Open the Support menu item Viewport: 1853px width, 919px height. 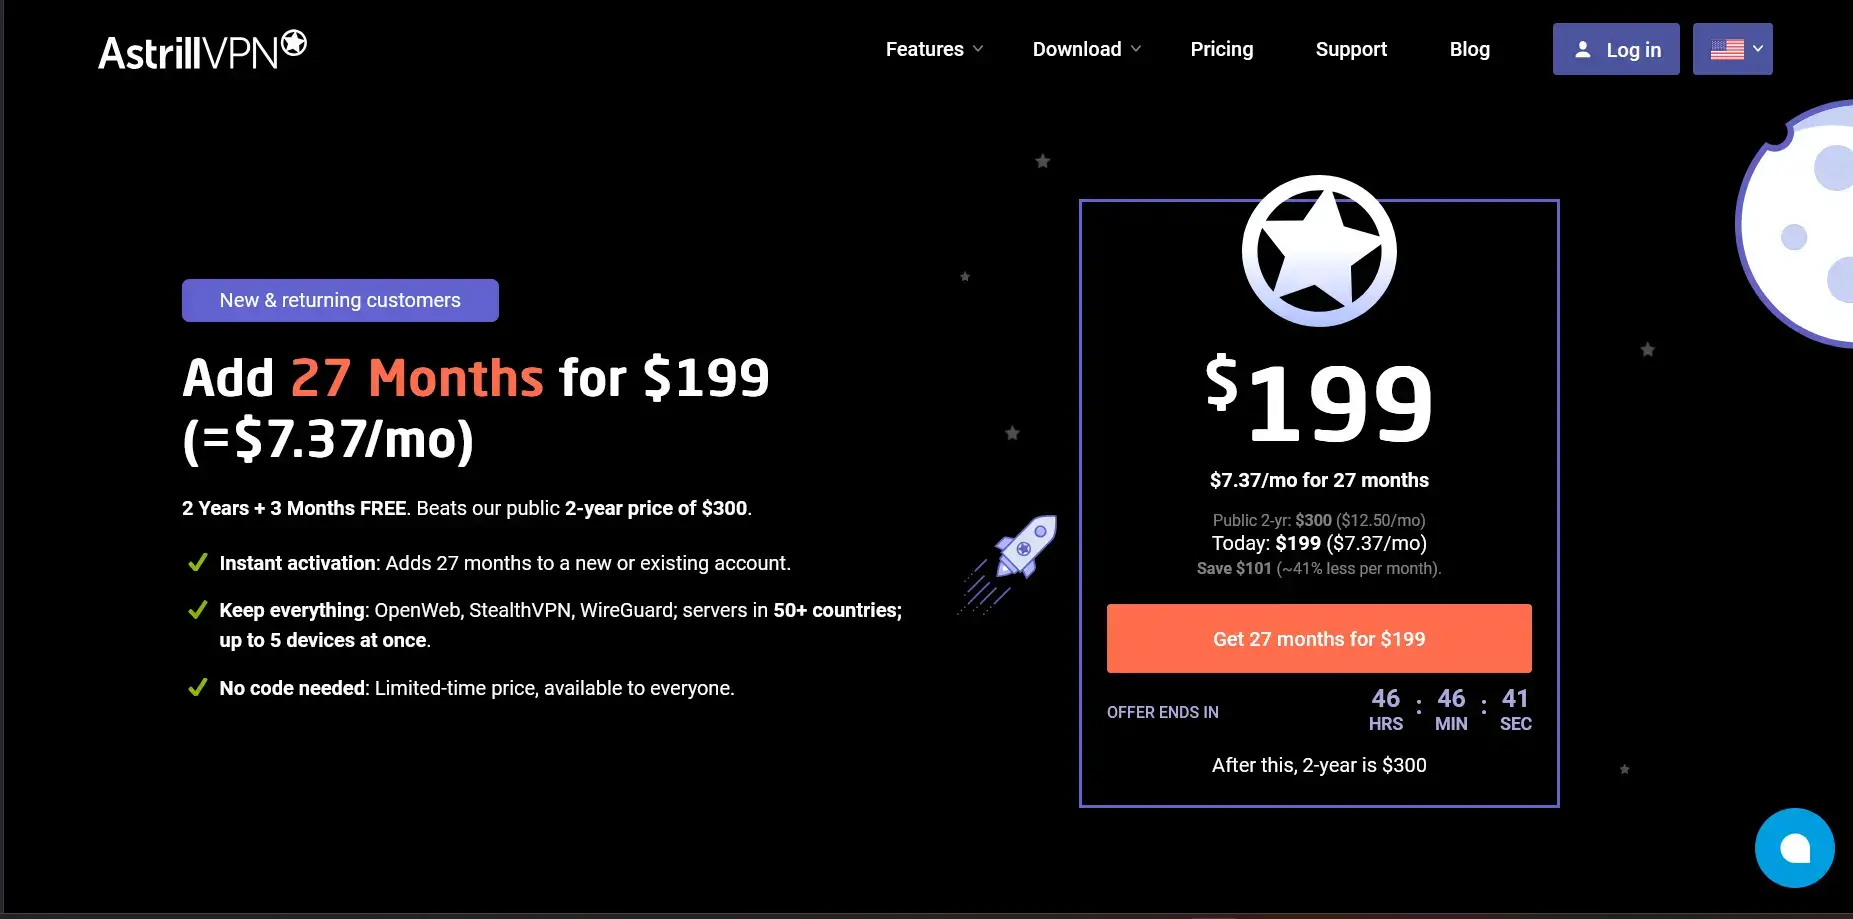(x=1351, y=49)
